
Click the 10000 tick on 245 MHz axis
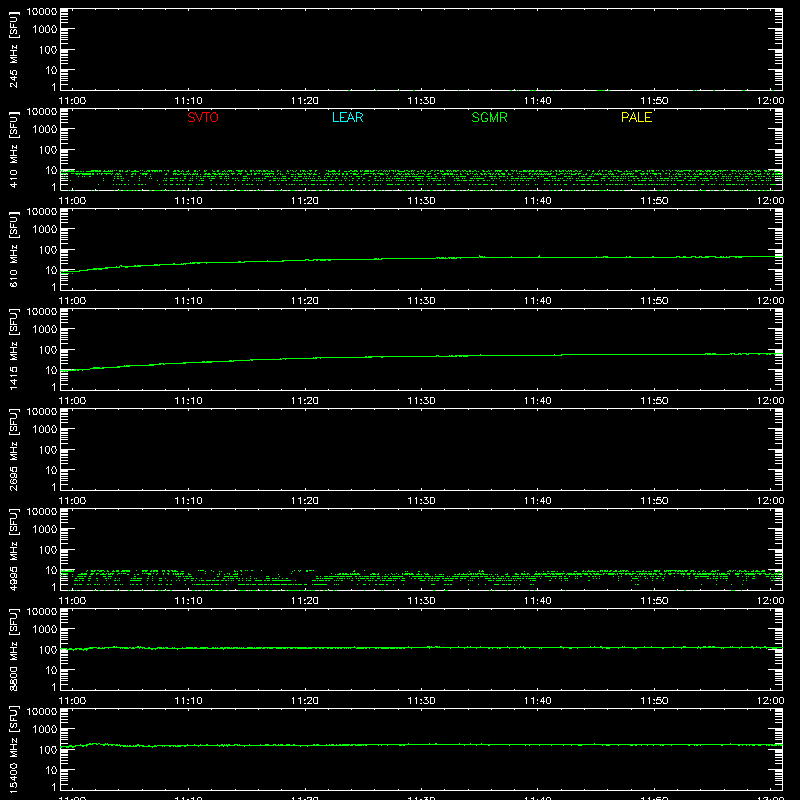tap(42, 12)
